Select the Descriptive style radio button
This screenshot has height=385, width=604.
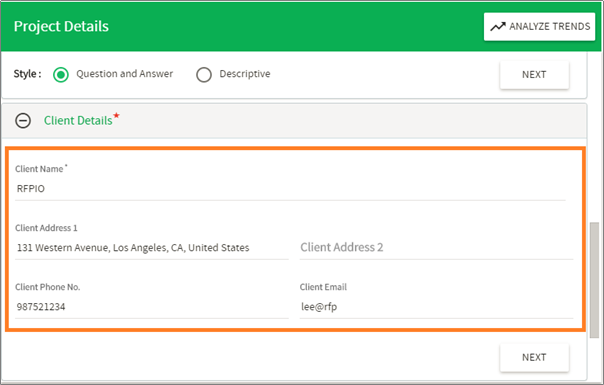click(x=204, y=74)
